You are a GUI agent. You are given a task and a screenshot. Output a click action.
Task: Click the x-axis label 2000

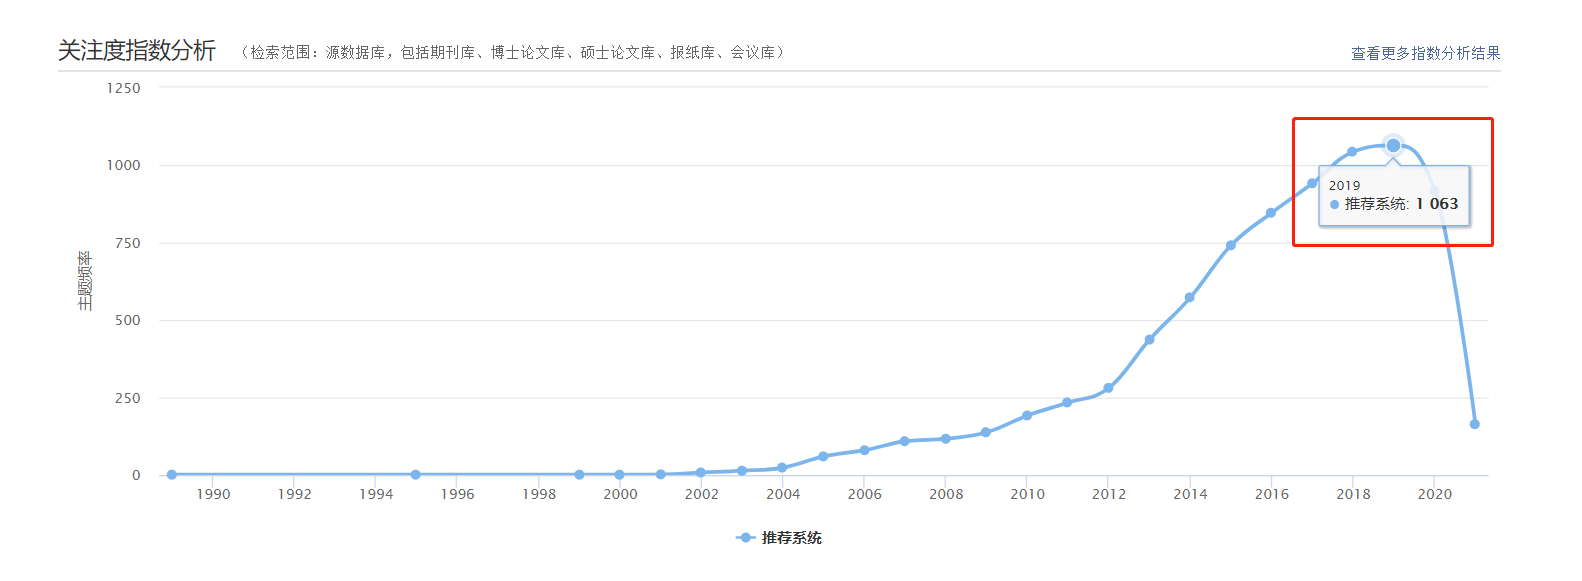620,494
